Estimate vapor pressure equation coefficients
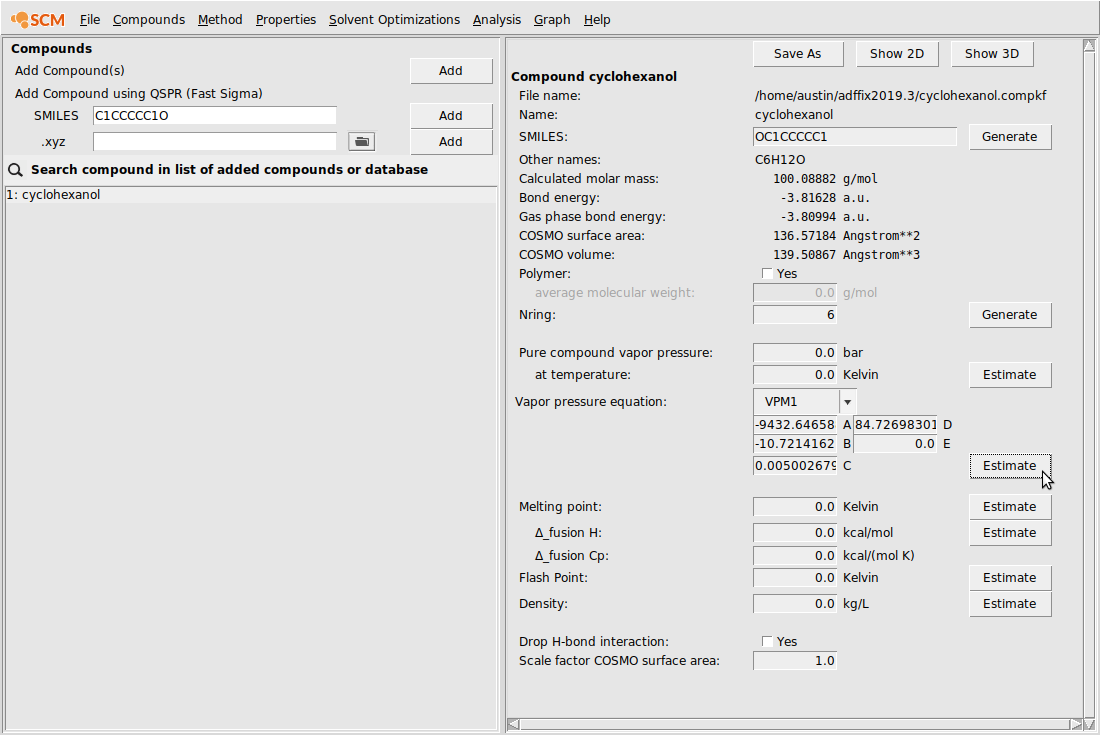This screenshot has width=1100, height=735. (x=1010, y=466)
